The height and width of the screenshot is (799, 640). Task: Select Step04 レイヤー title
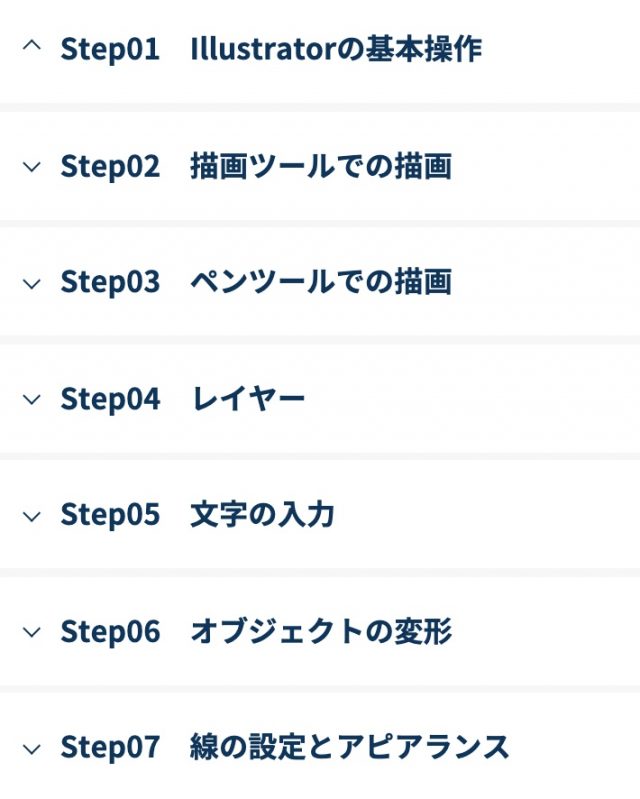click(248, 399)
